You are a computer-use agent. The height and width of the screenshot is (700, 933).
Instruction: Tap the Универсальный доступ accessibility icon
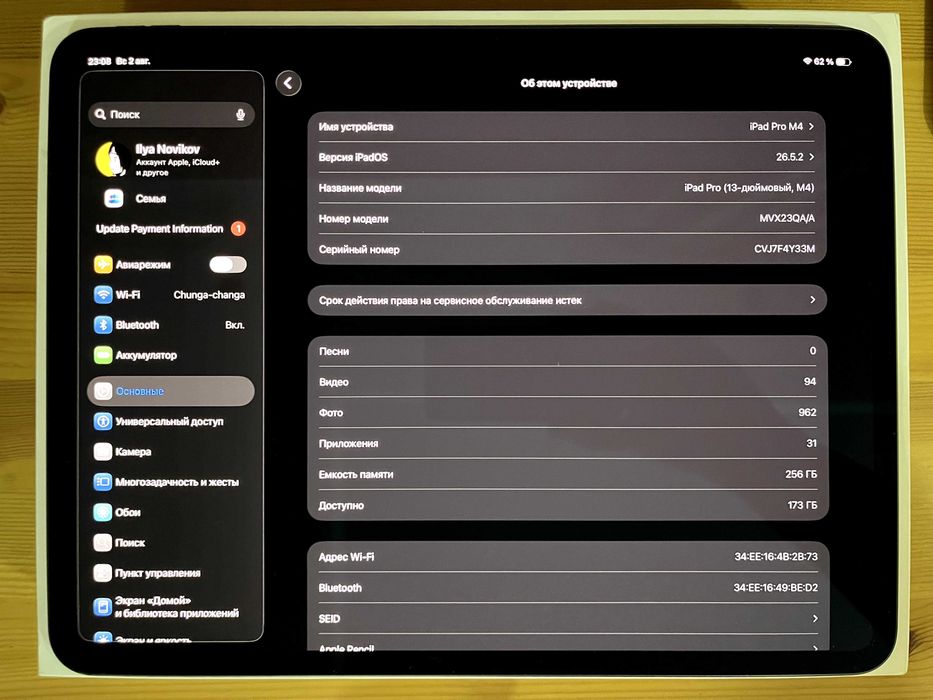pos(103,421)
